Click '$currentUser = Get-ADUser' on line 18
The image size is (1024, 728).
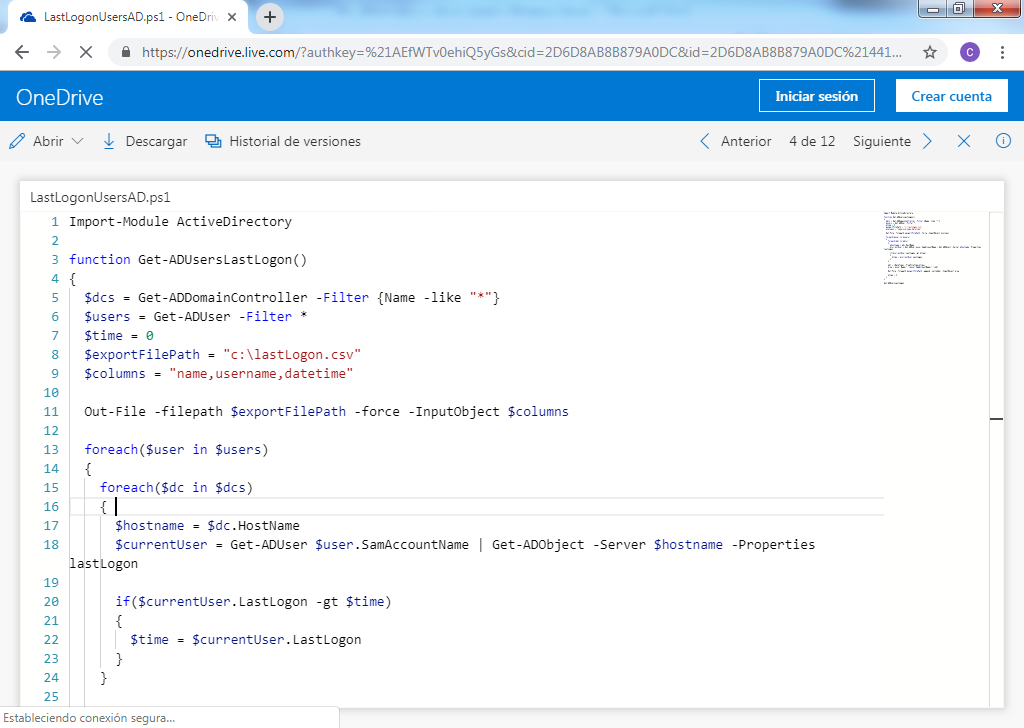[211, 545]
